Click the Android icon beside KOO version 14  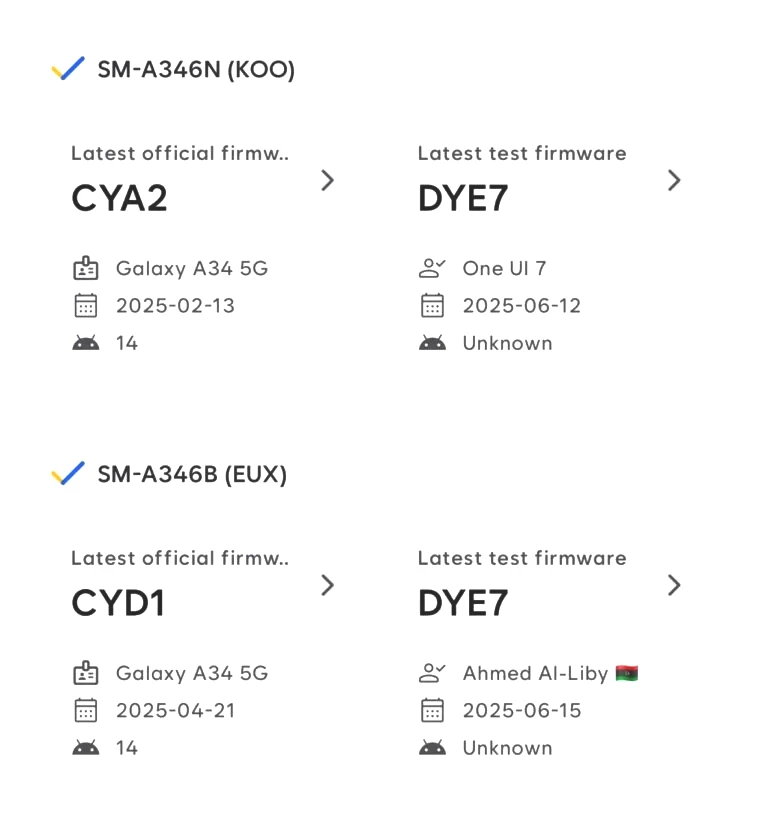(x=85, y=343)
